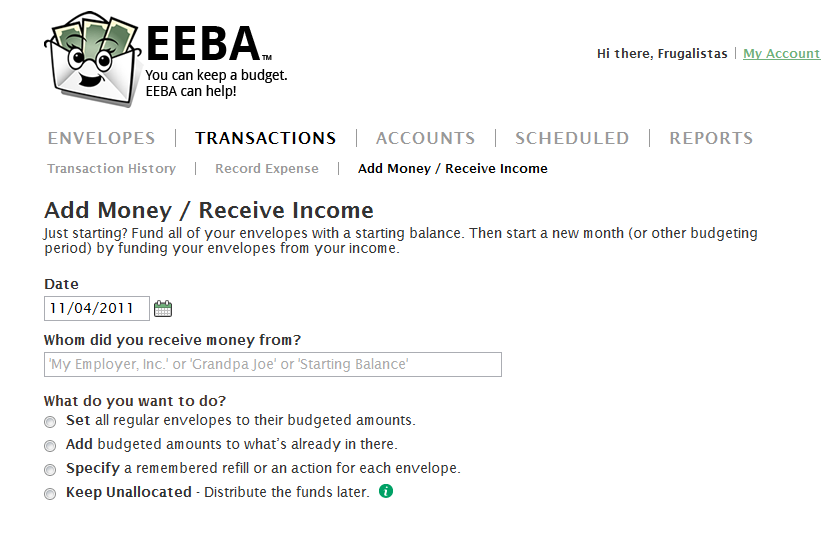827x554 pixels.
Task: Focus the Date field showing 11/04/2011
Action: pyautogui.click(x=97, y=308)
